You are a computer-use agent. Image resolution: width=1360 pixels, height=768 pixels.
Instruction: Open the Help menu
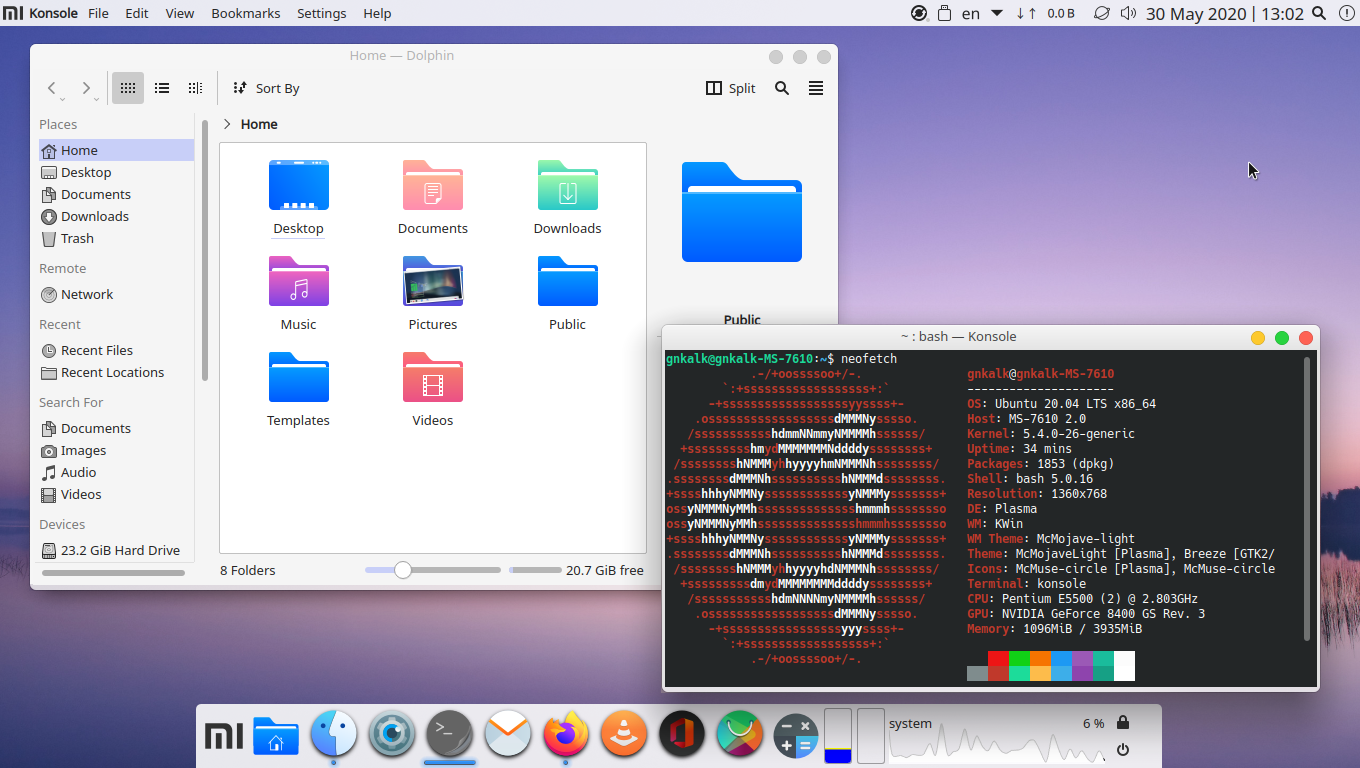[x=377, y=13]
